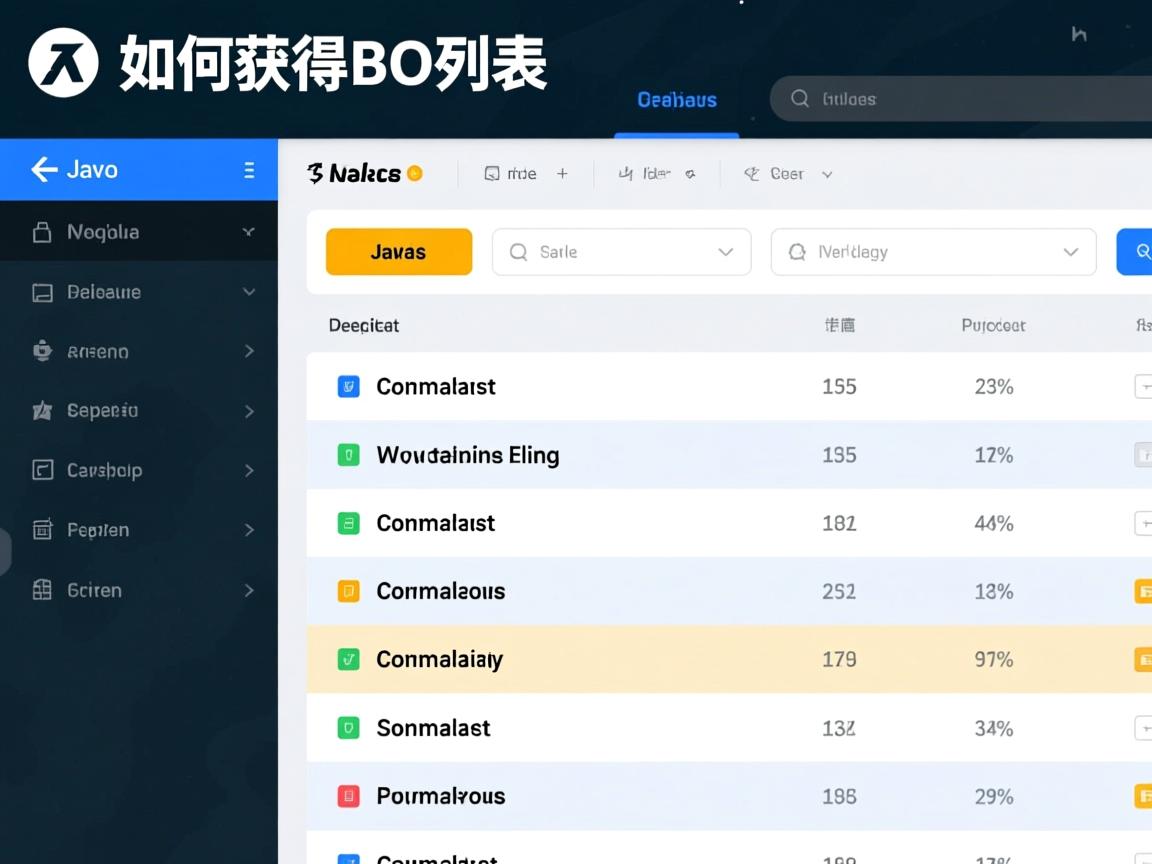Click the red icon next to Poumalvous
The image size is (1152, 864).
pyautogui.click(x=350, y=796)
